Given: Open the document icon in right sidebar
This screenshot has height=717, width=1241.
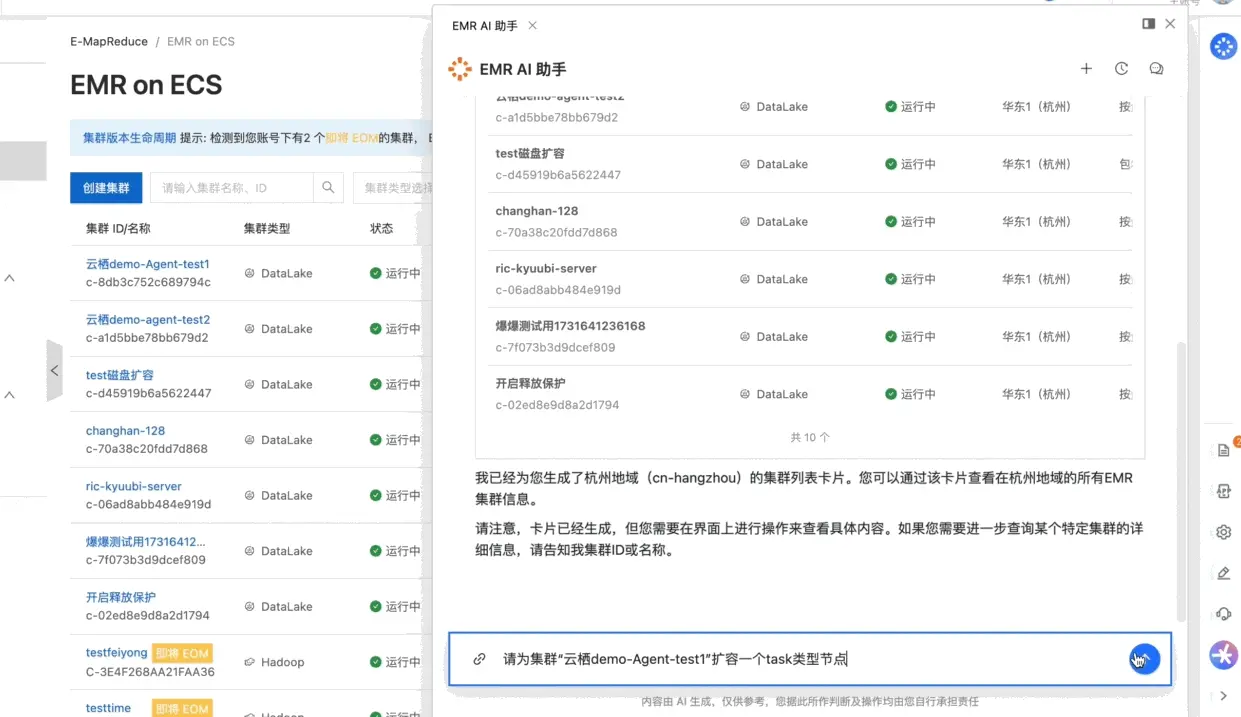Looking at the screenshot, I should 1223,450.
